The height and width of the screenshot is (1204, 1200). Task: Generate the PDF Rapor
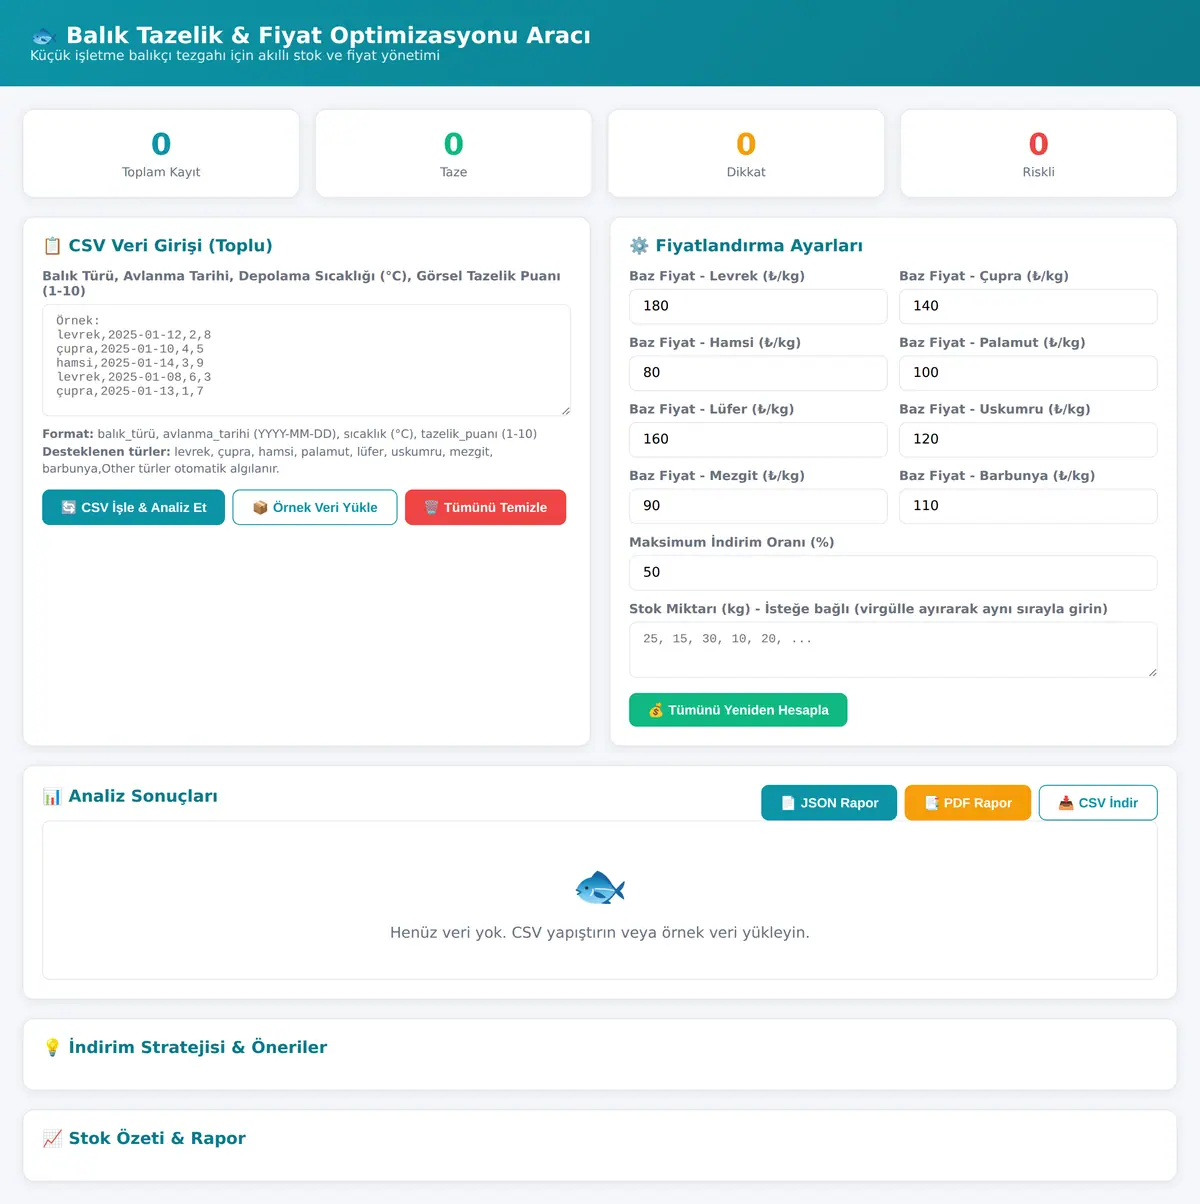click(x=968, y=803)
